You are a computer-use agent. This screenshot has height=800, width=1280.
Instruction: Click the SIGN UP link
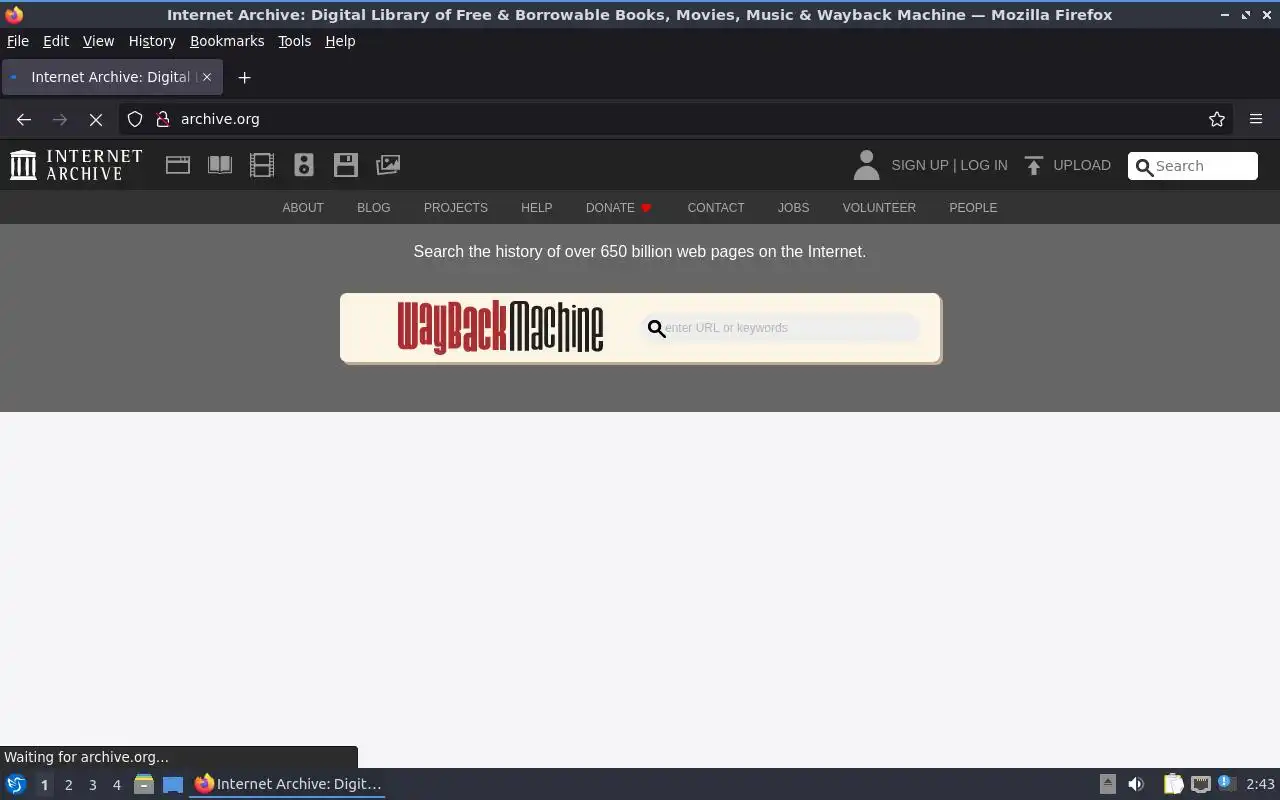point(920,165)
